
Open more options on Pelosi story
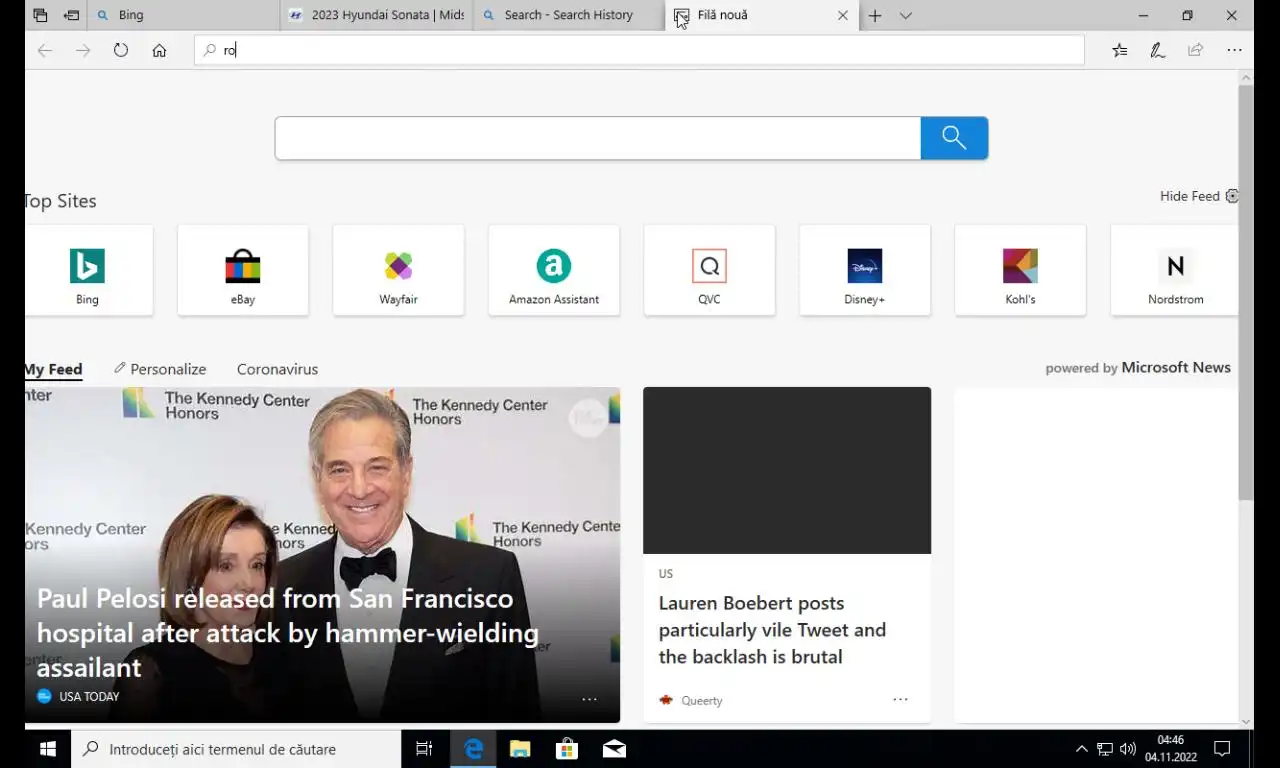589,699
